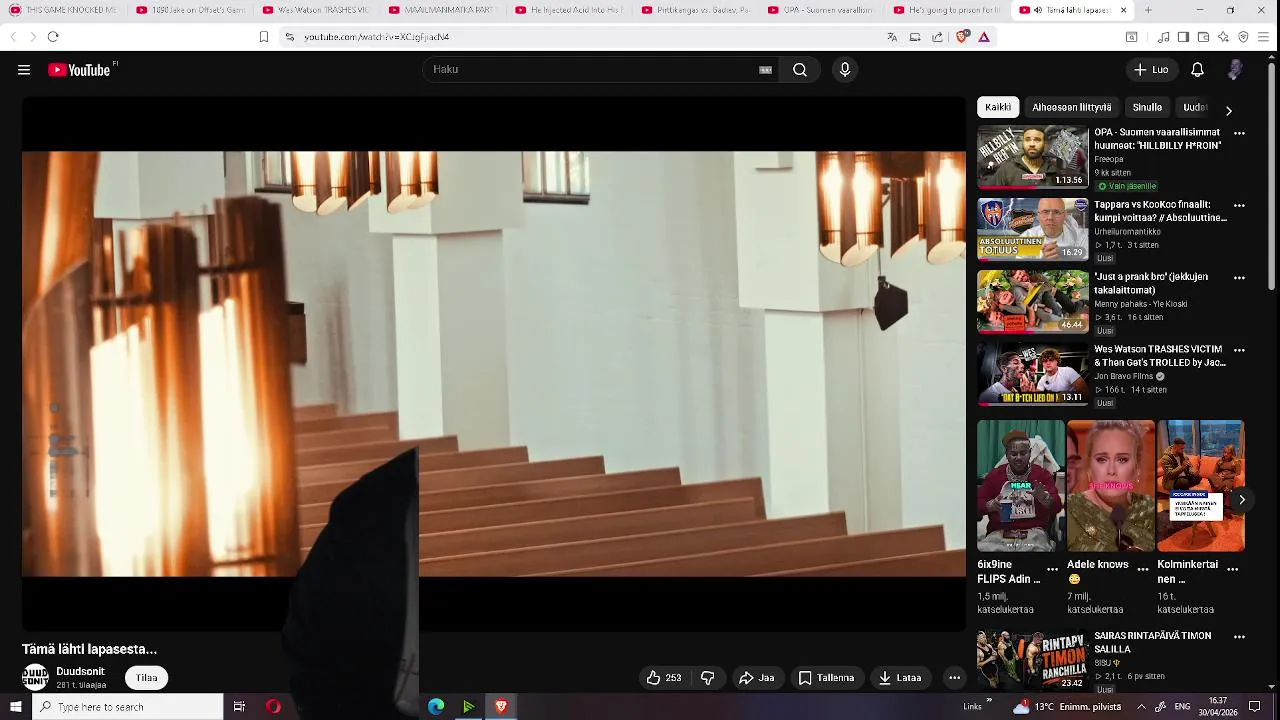This screenshot has height=720, width=1280.
Task: Dislike the video with thumbs down
Action: (x=708, y=678)
